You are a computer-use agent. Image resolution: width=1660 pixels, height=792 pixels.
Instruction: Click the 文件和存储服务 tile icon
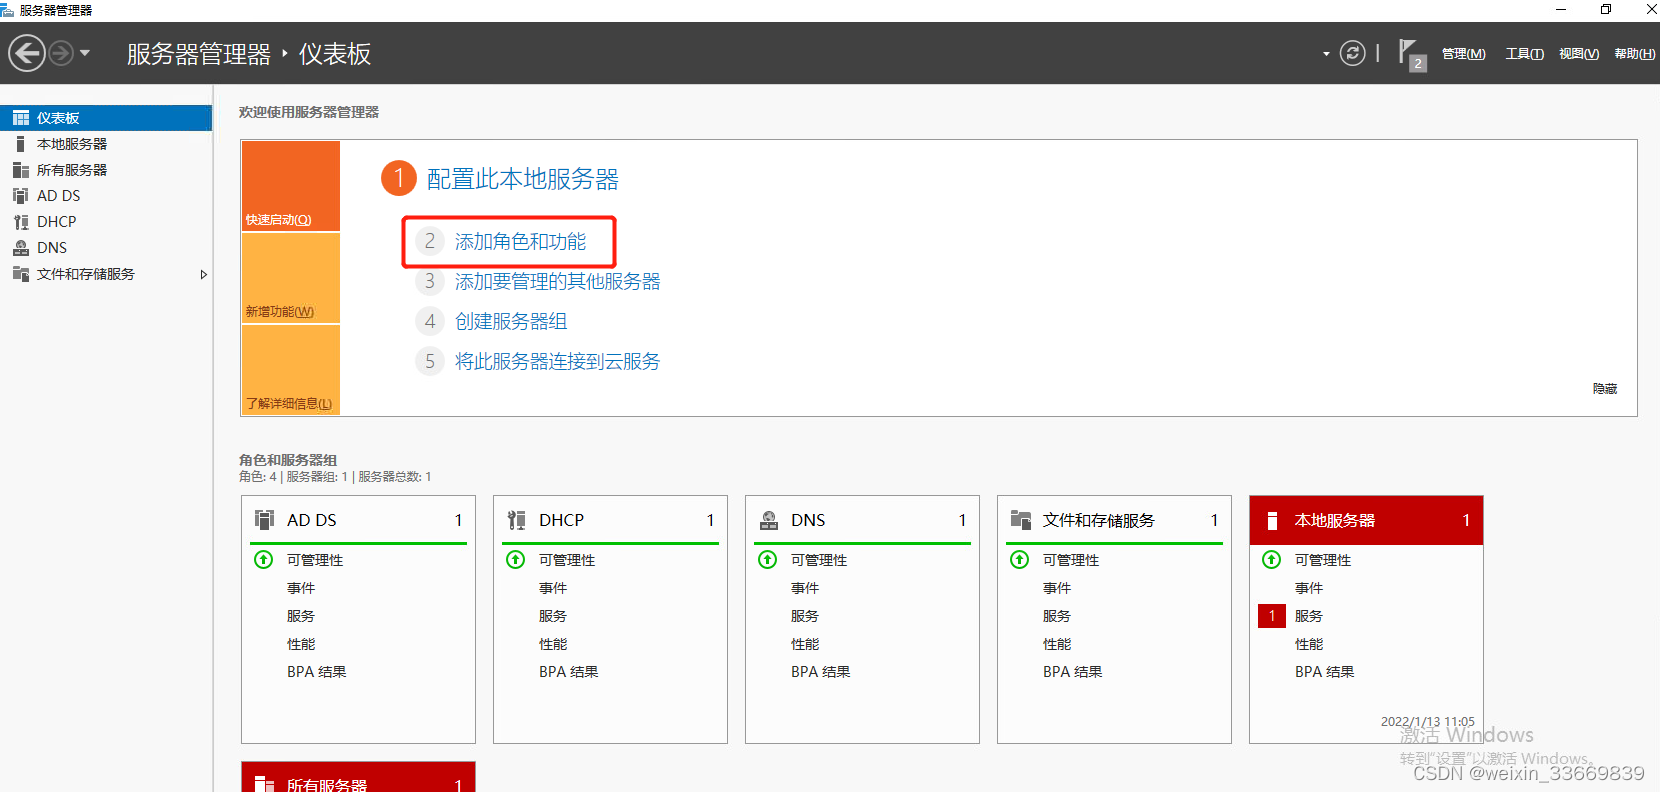pyautogui.click(x=1021, y=520)
